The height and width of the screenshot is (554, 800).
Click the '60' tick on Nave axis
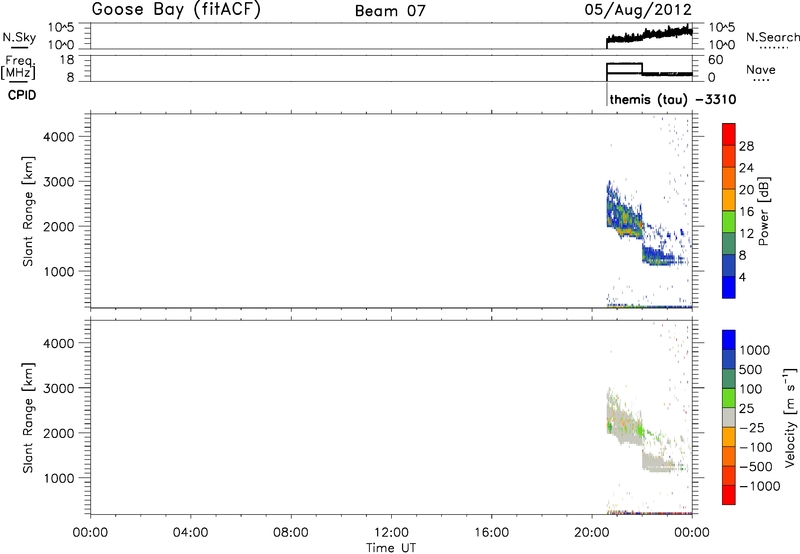coord(715,60)
